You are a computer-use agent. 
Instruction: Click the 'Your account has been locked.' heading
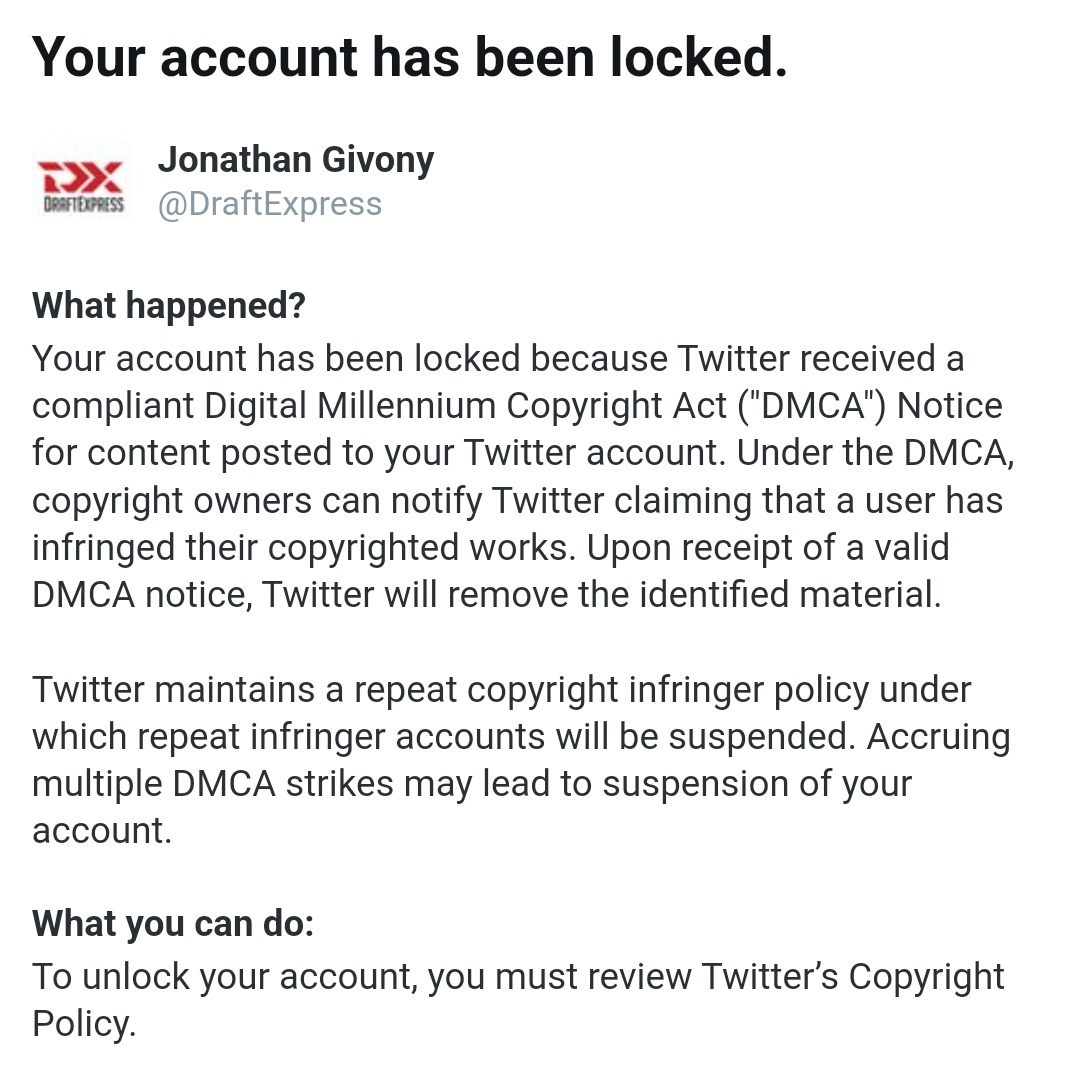[409, 57]
